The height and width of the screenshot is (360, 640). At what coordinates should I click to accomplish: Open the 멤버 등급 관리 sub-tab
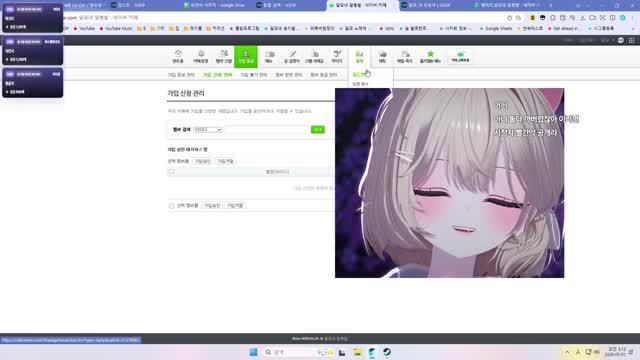324,75
